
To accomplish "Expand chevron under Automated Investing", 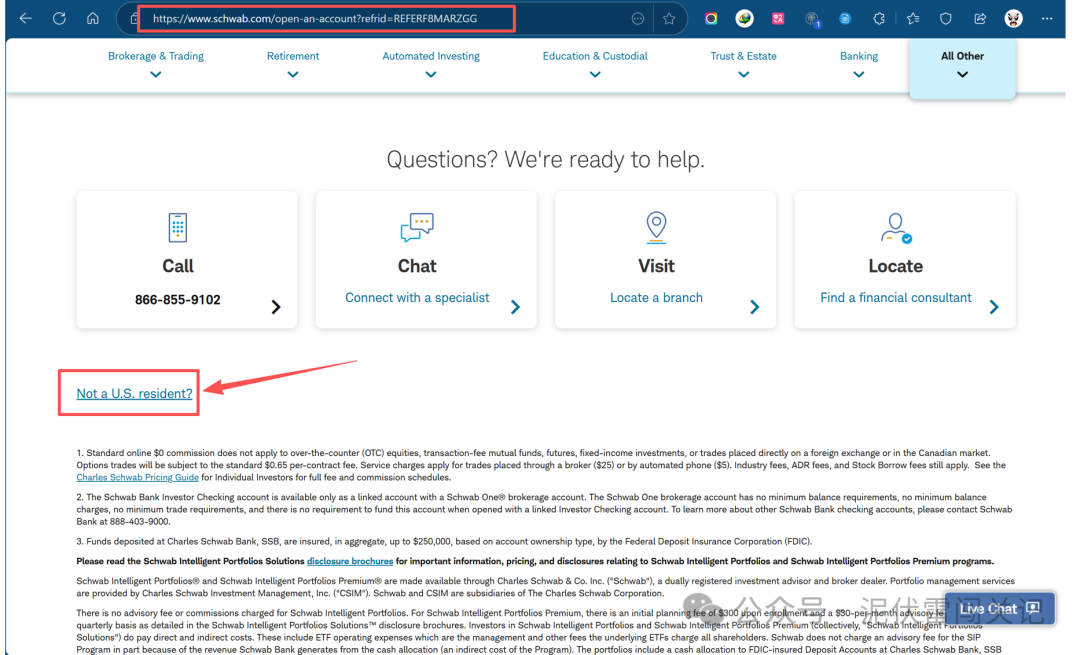I will coord(430,74).
